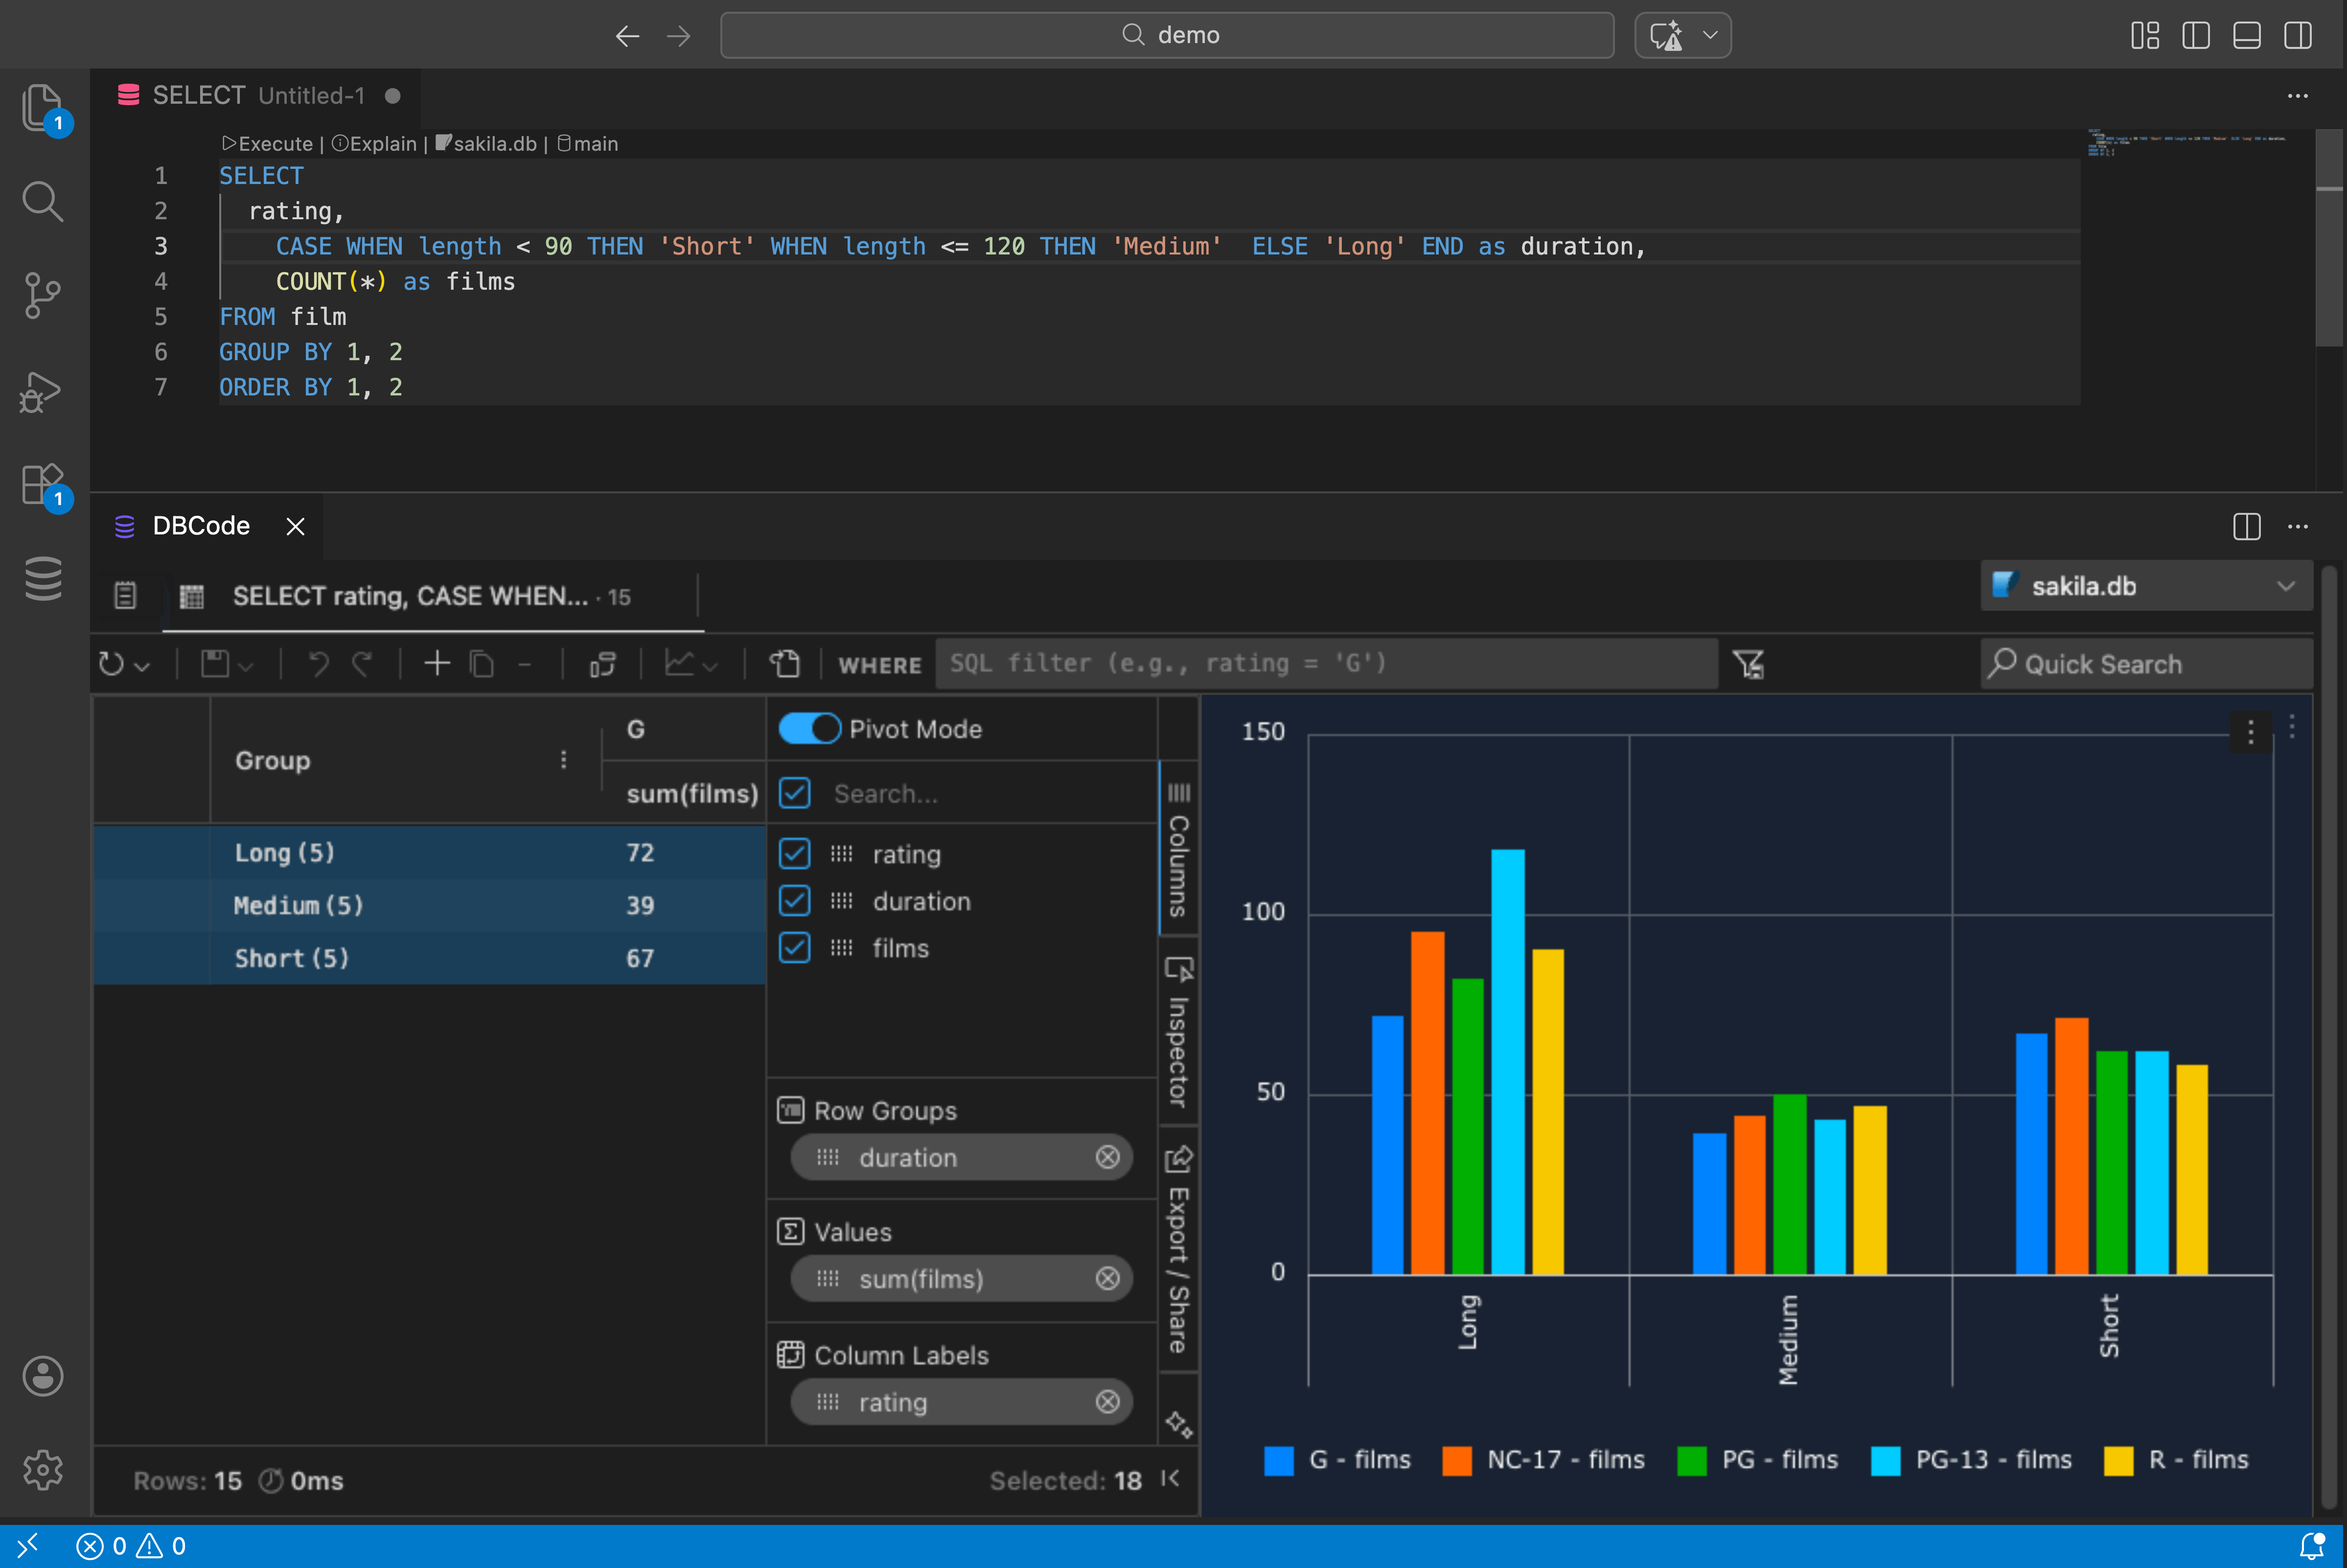
Task: Open the DBCode database icon in the activity bar
Action: [x=43, y=578]
